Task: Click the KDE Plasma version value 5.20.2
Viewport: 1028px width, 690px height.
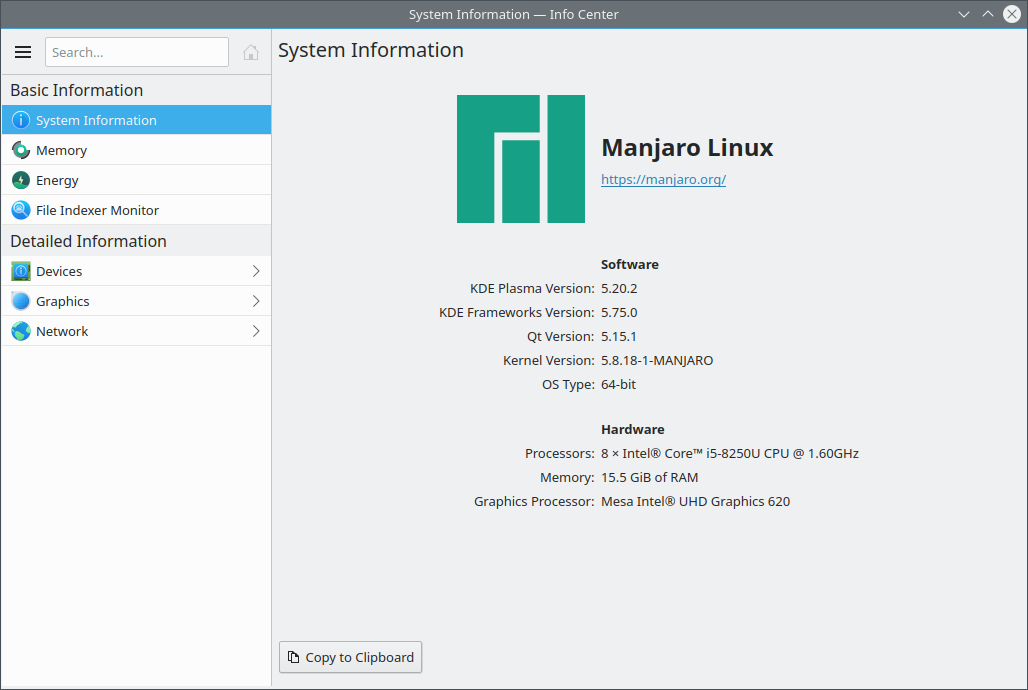Action: (x=619, y=289)
